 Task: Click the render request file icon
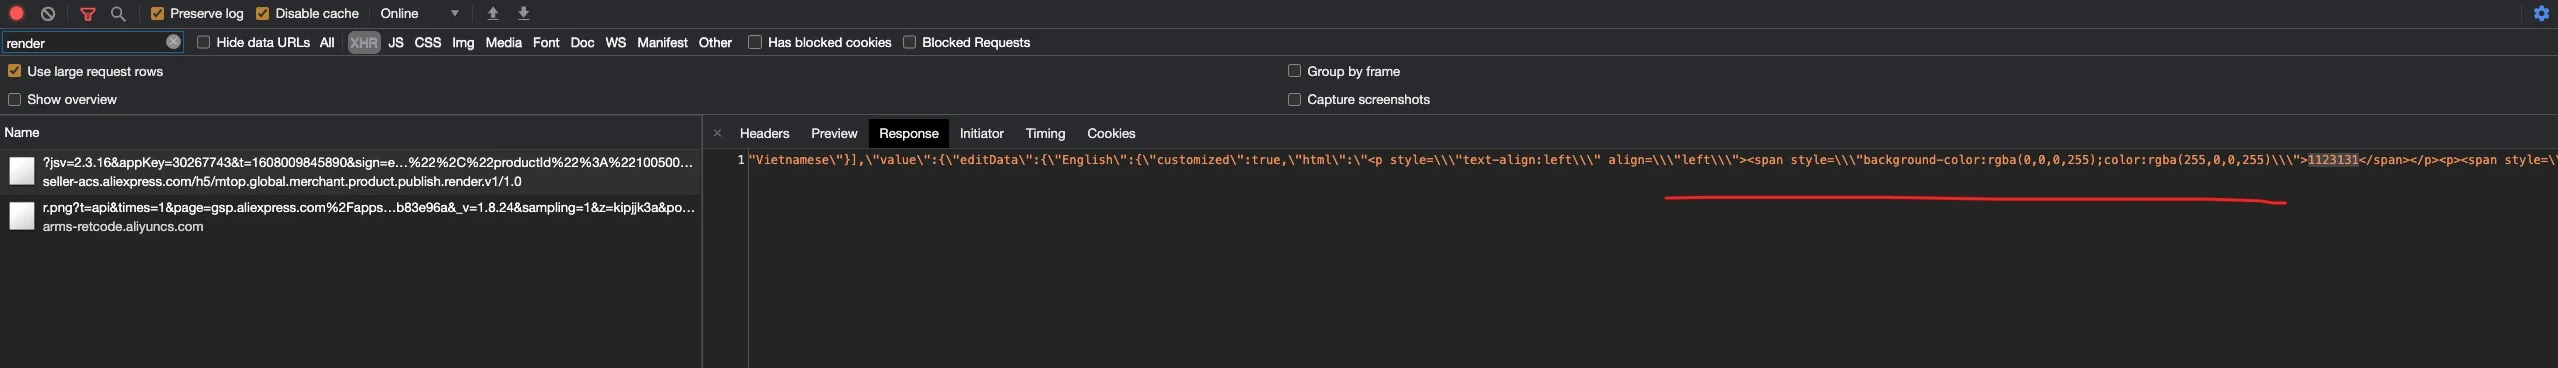click(x=21, y=171)
